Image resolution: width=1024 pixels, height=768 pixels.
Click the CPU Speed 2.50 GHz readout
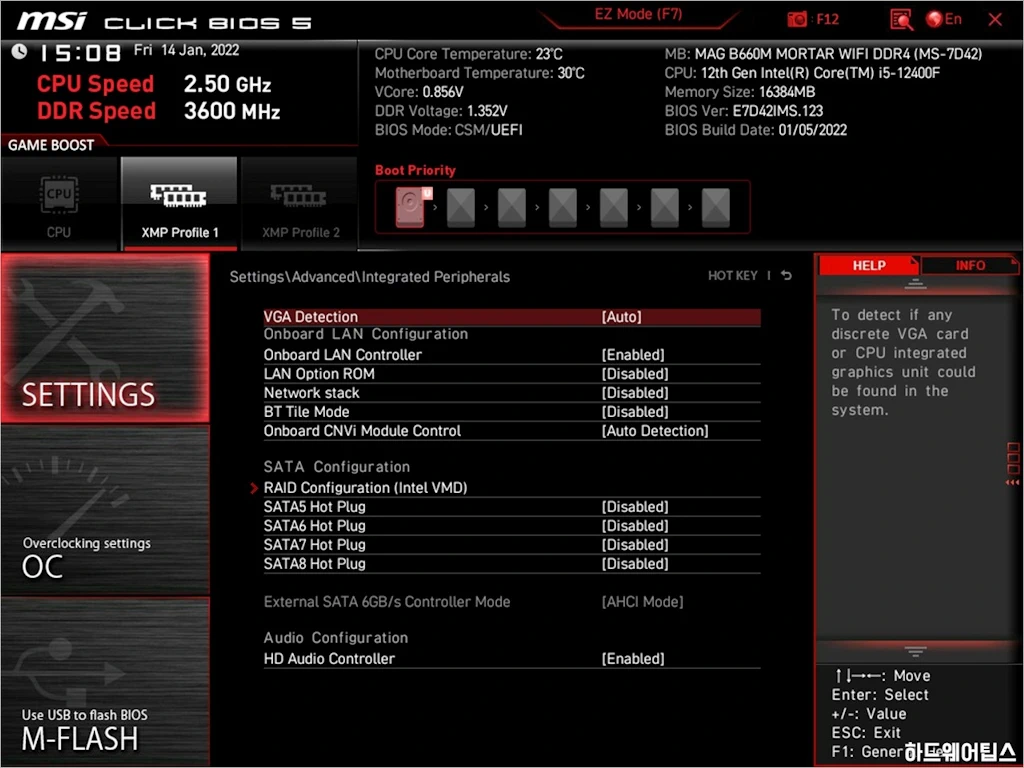click(154, 84)
